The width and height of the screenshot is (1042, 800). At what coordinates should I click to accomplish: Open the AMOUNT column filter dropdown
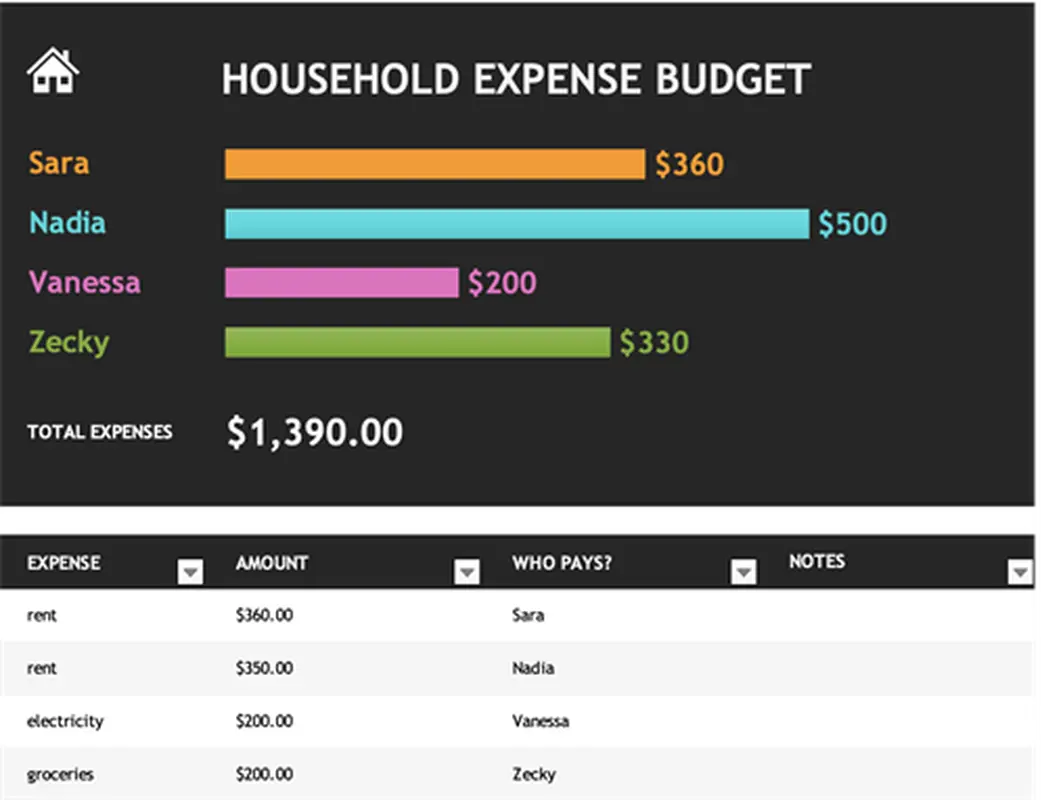pyautogui.click(x=467, y=572)
